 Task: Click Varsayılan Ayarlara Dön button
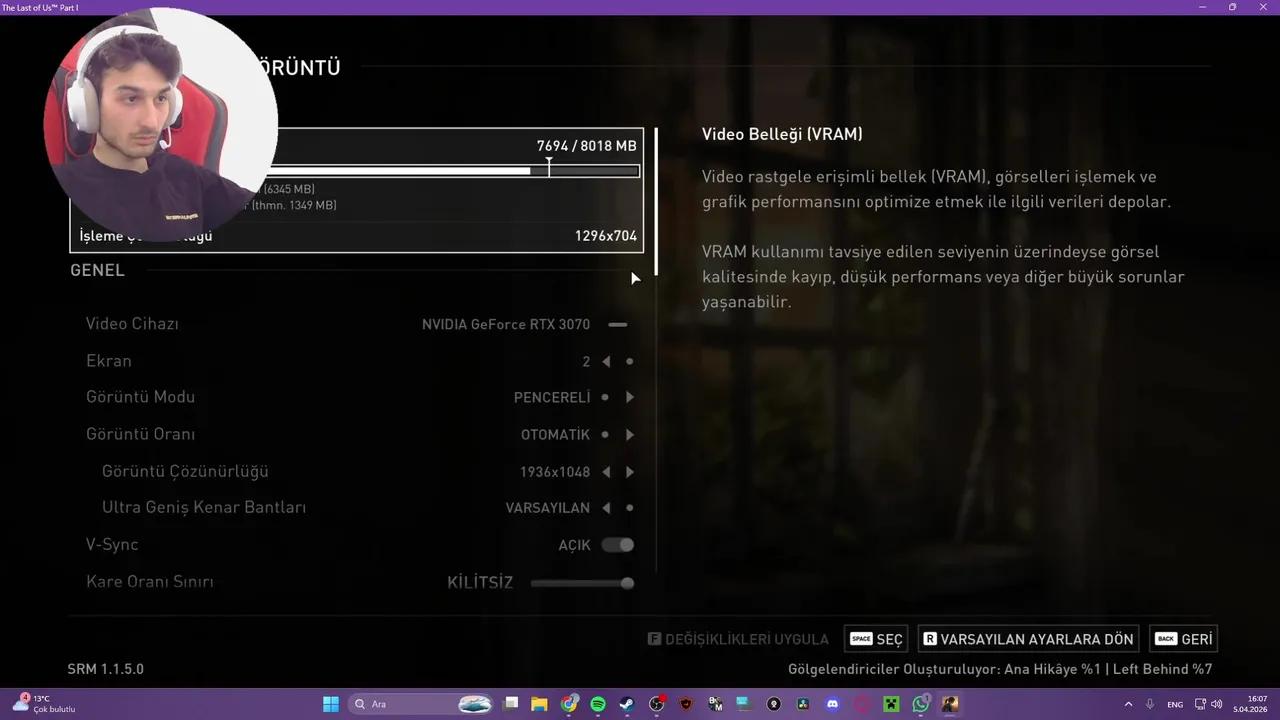[x=1028, y=639]
